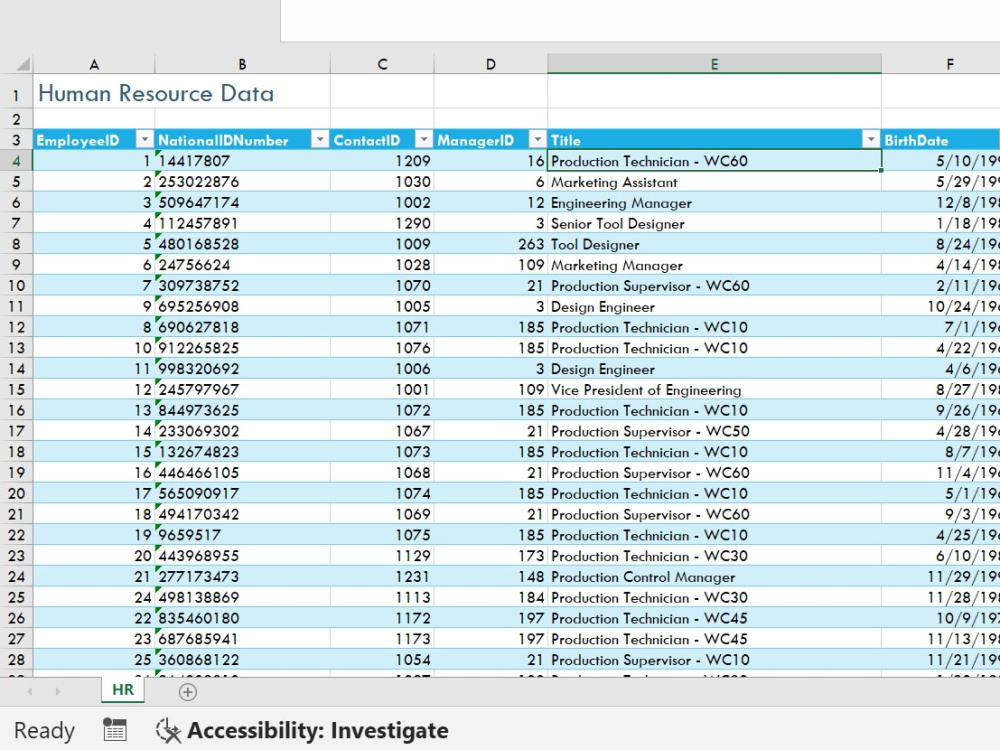Open the Title column filter dropdown
The height and width of the screenshot is (750, 1000).
click(x=871, y=140)
